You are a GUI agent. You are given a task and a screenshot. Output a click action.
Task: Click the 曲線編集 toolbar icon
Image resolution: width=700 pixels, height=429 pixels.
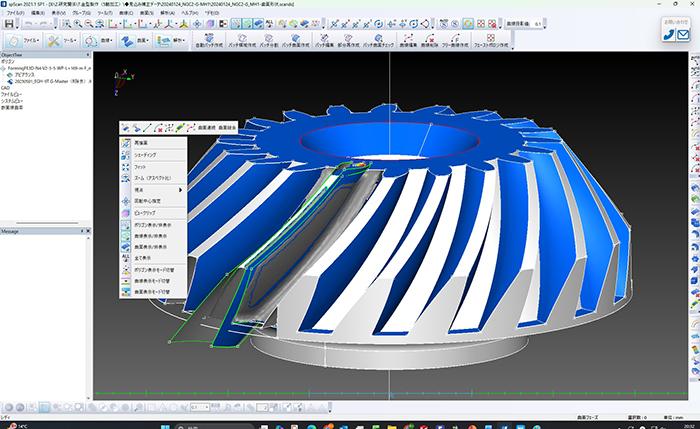[407, 40]
